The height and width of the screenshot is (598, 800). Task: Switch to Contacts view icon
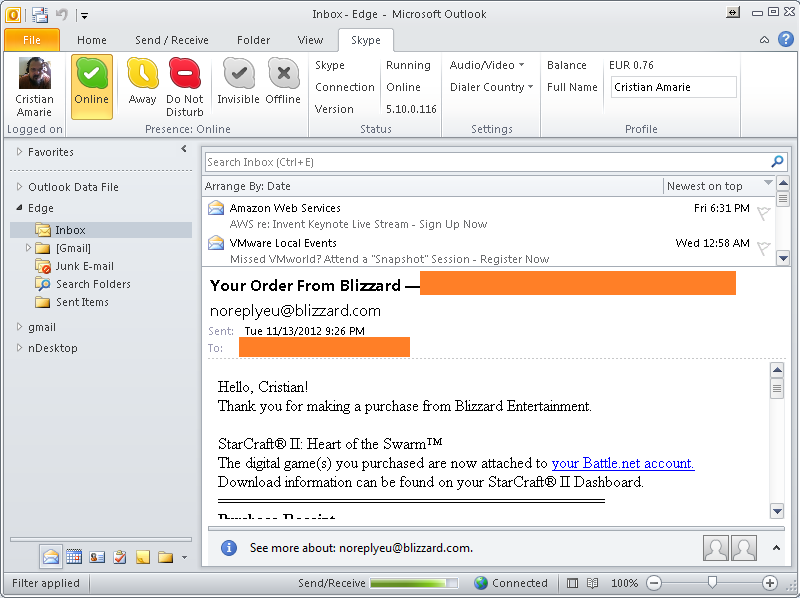(97, 557)
